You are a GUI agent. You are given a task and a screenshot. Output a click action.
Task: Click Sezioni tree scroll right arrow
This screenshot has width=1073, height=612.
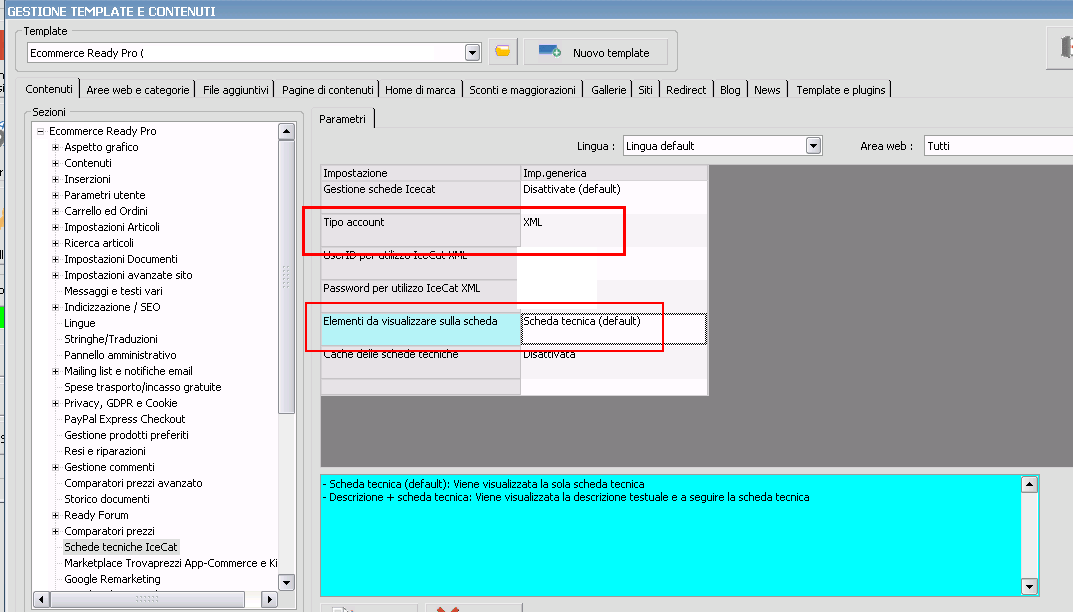click(270, 600)
